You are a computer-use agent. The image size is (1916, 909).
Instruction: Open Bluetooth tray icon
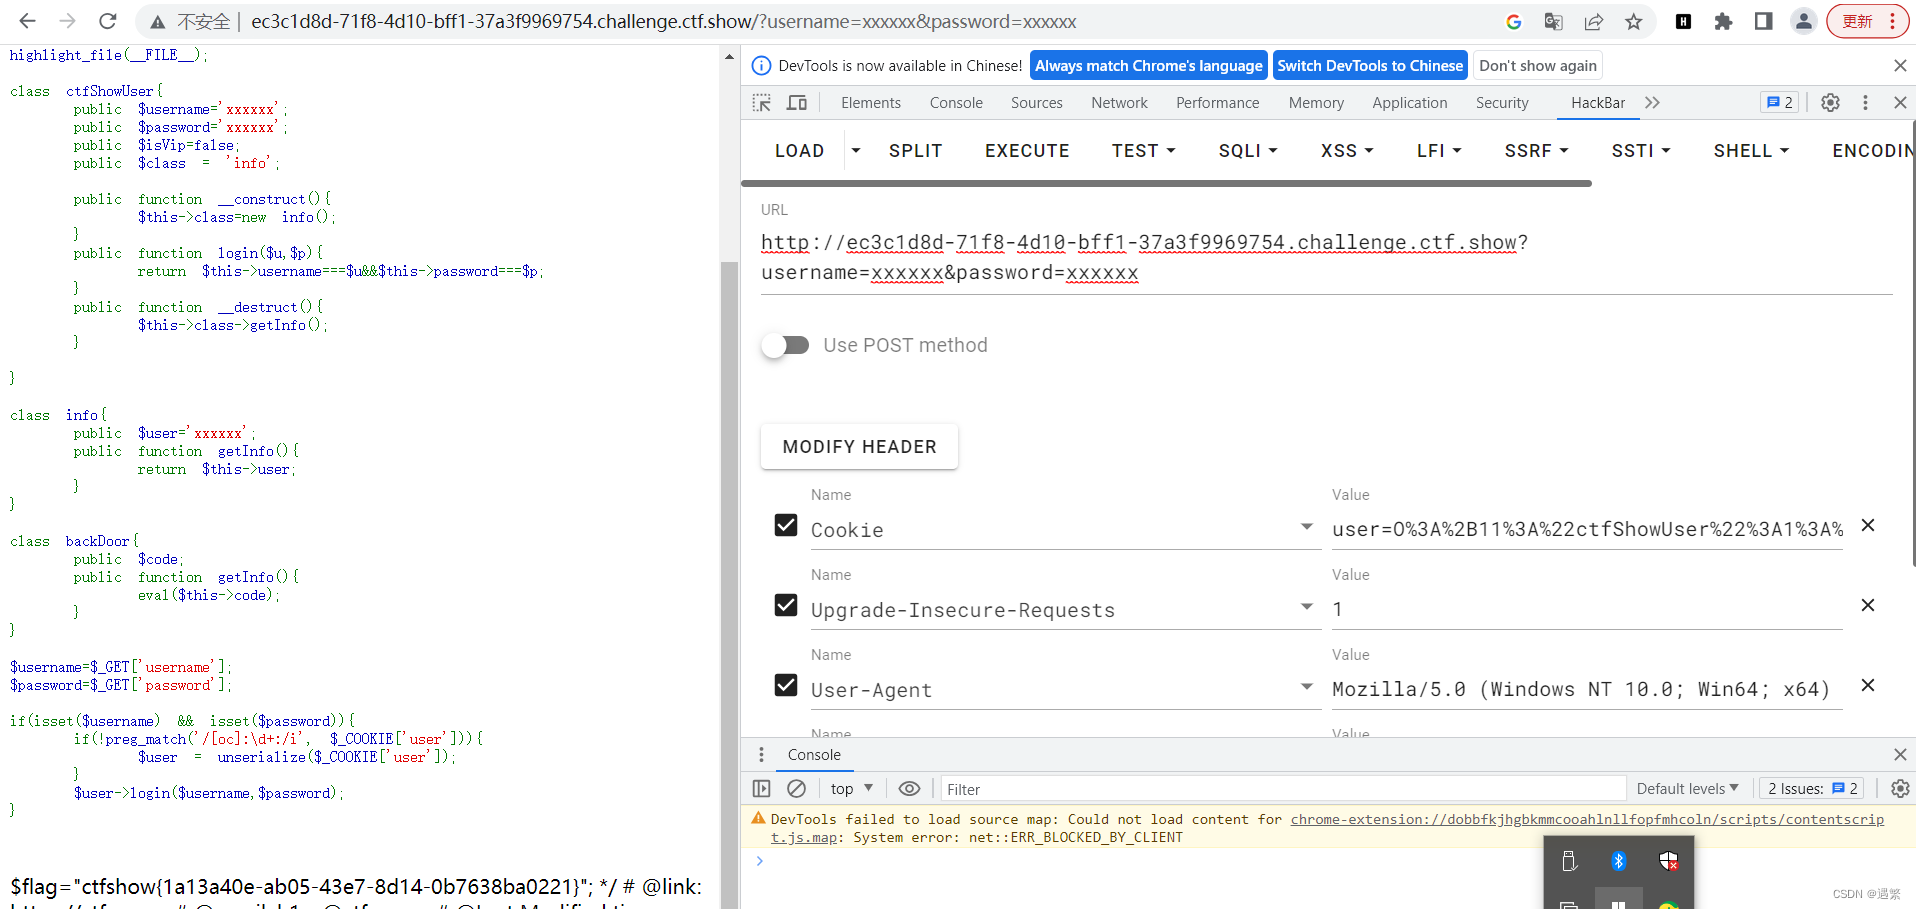1618,861
